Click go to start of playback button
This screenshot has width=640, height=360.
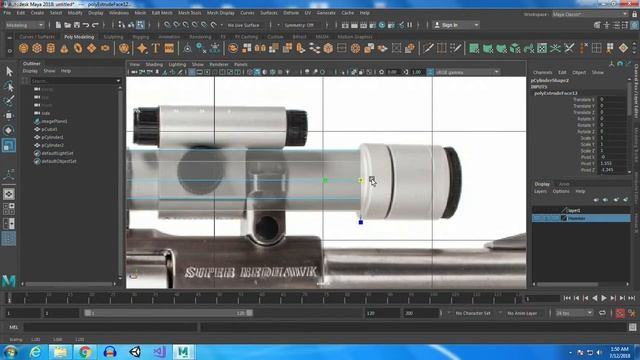[567, 298]
